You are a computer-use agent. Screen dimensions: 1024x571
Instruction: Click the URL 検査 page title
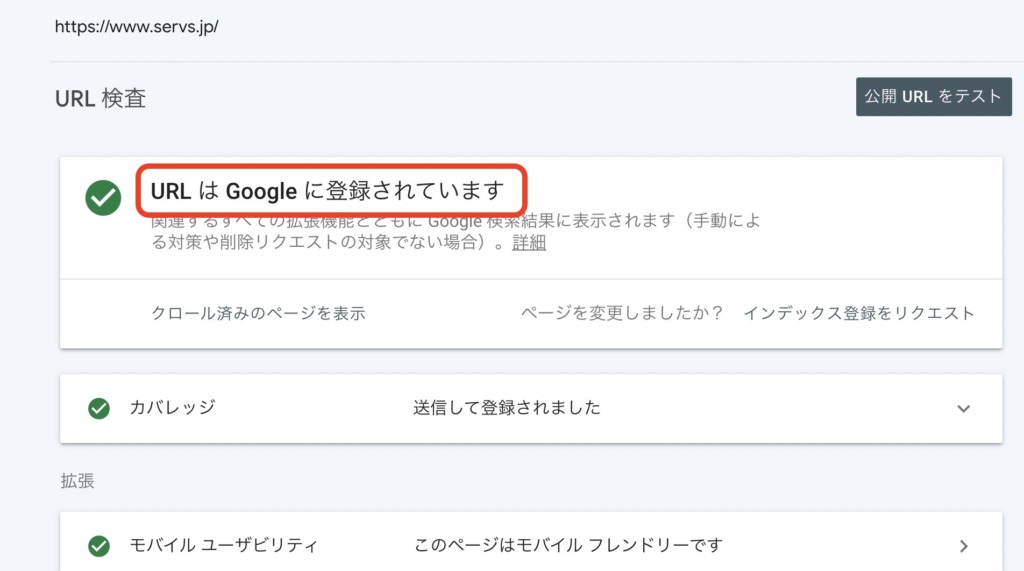coord(101,99)
